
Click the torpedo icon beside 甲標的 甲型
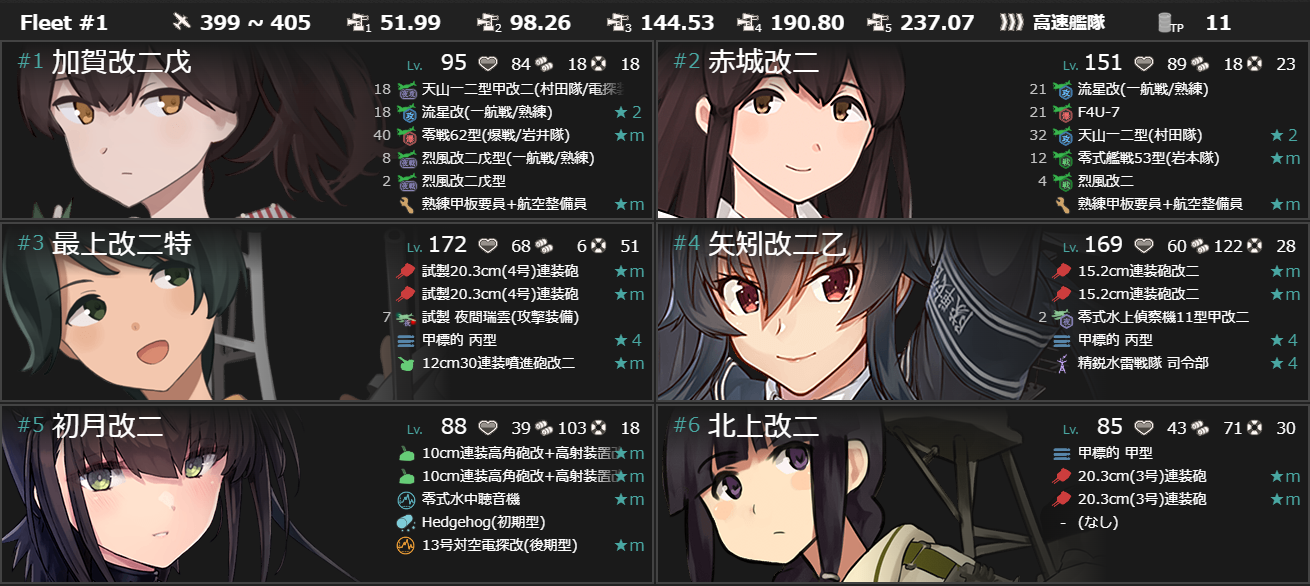(1062, 453)
